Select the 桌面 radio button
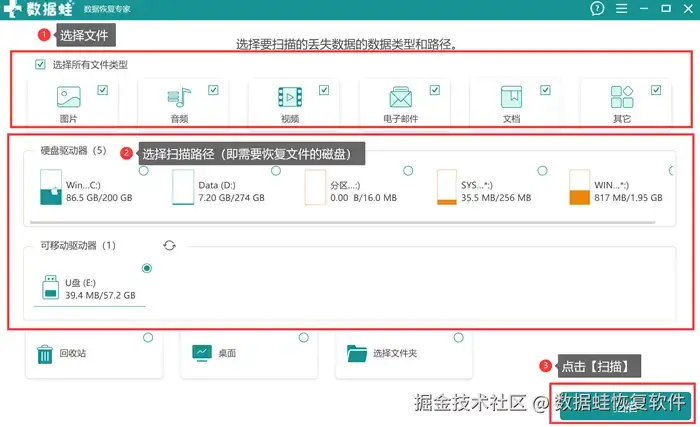The height and width of the screenshot is (427, 700). pos(304,337)
